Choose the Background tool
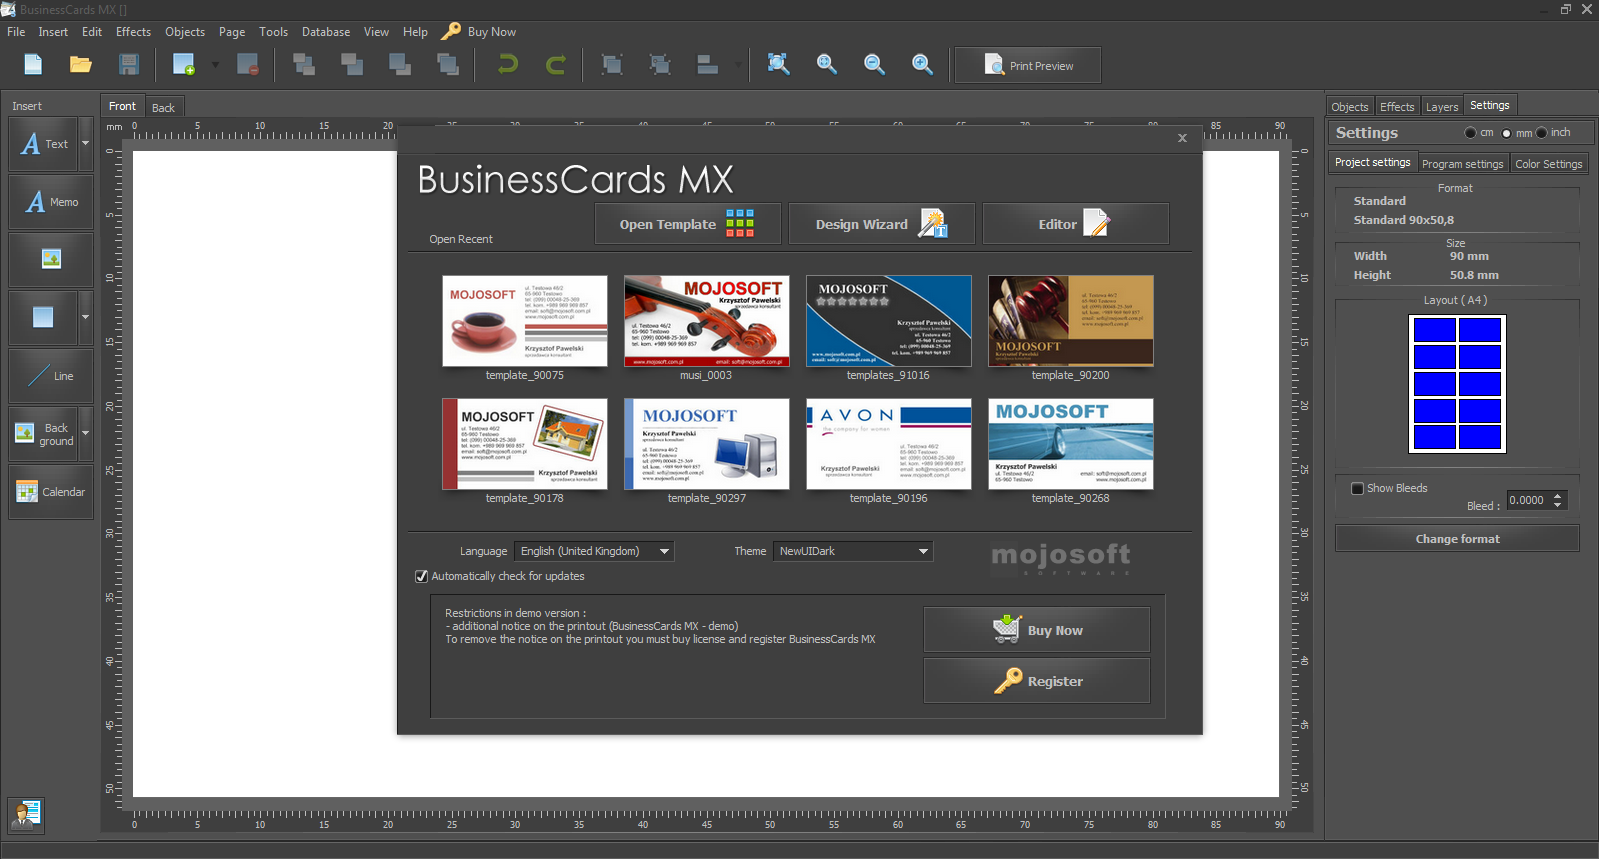Image resolution: width=1599 pixels, height=859 pixels. coord(44,434)
